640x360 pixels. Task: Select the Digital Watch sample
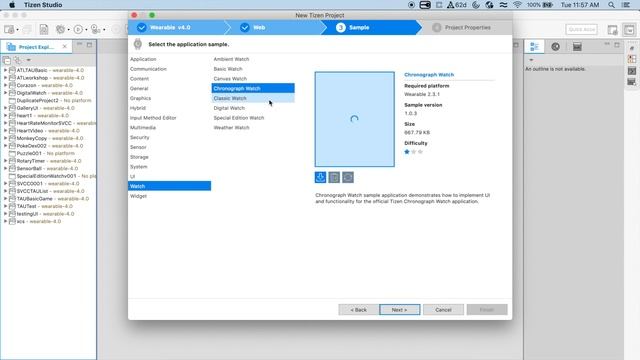(253, 108)
